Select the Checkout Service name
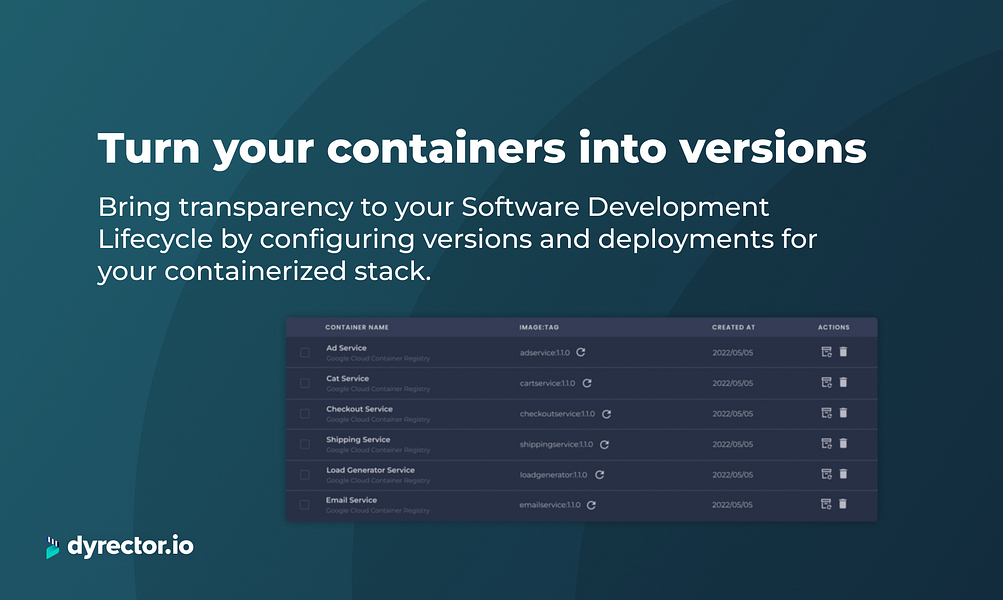This screenshot has width=1003, height=600. coord(359,409)
